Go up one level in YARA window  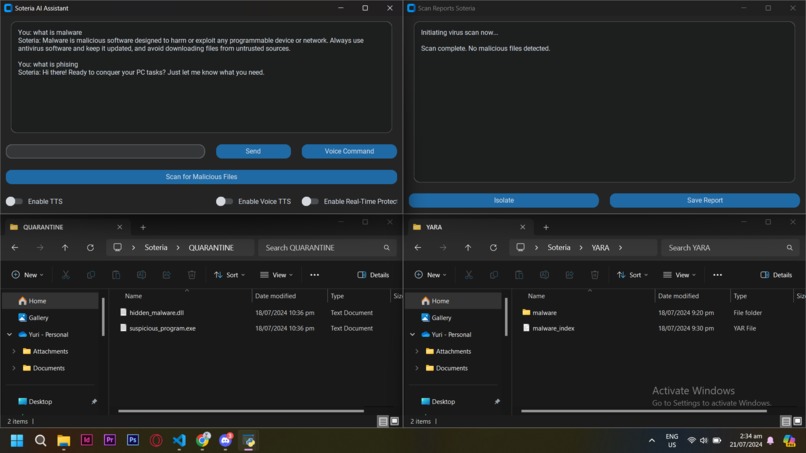tap(468, 248)
